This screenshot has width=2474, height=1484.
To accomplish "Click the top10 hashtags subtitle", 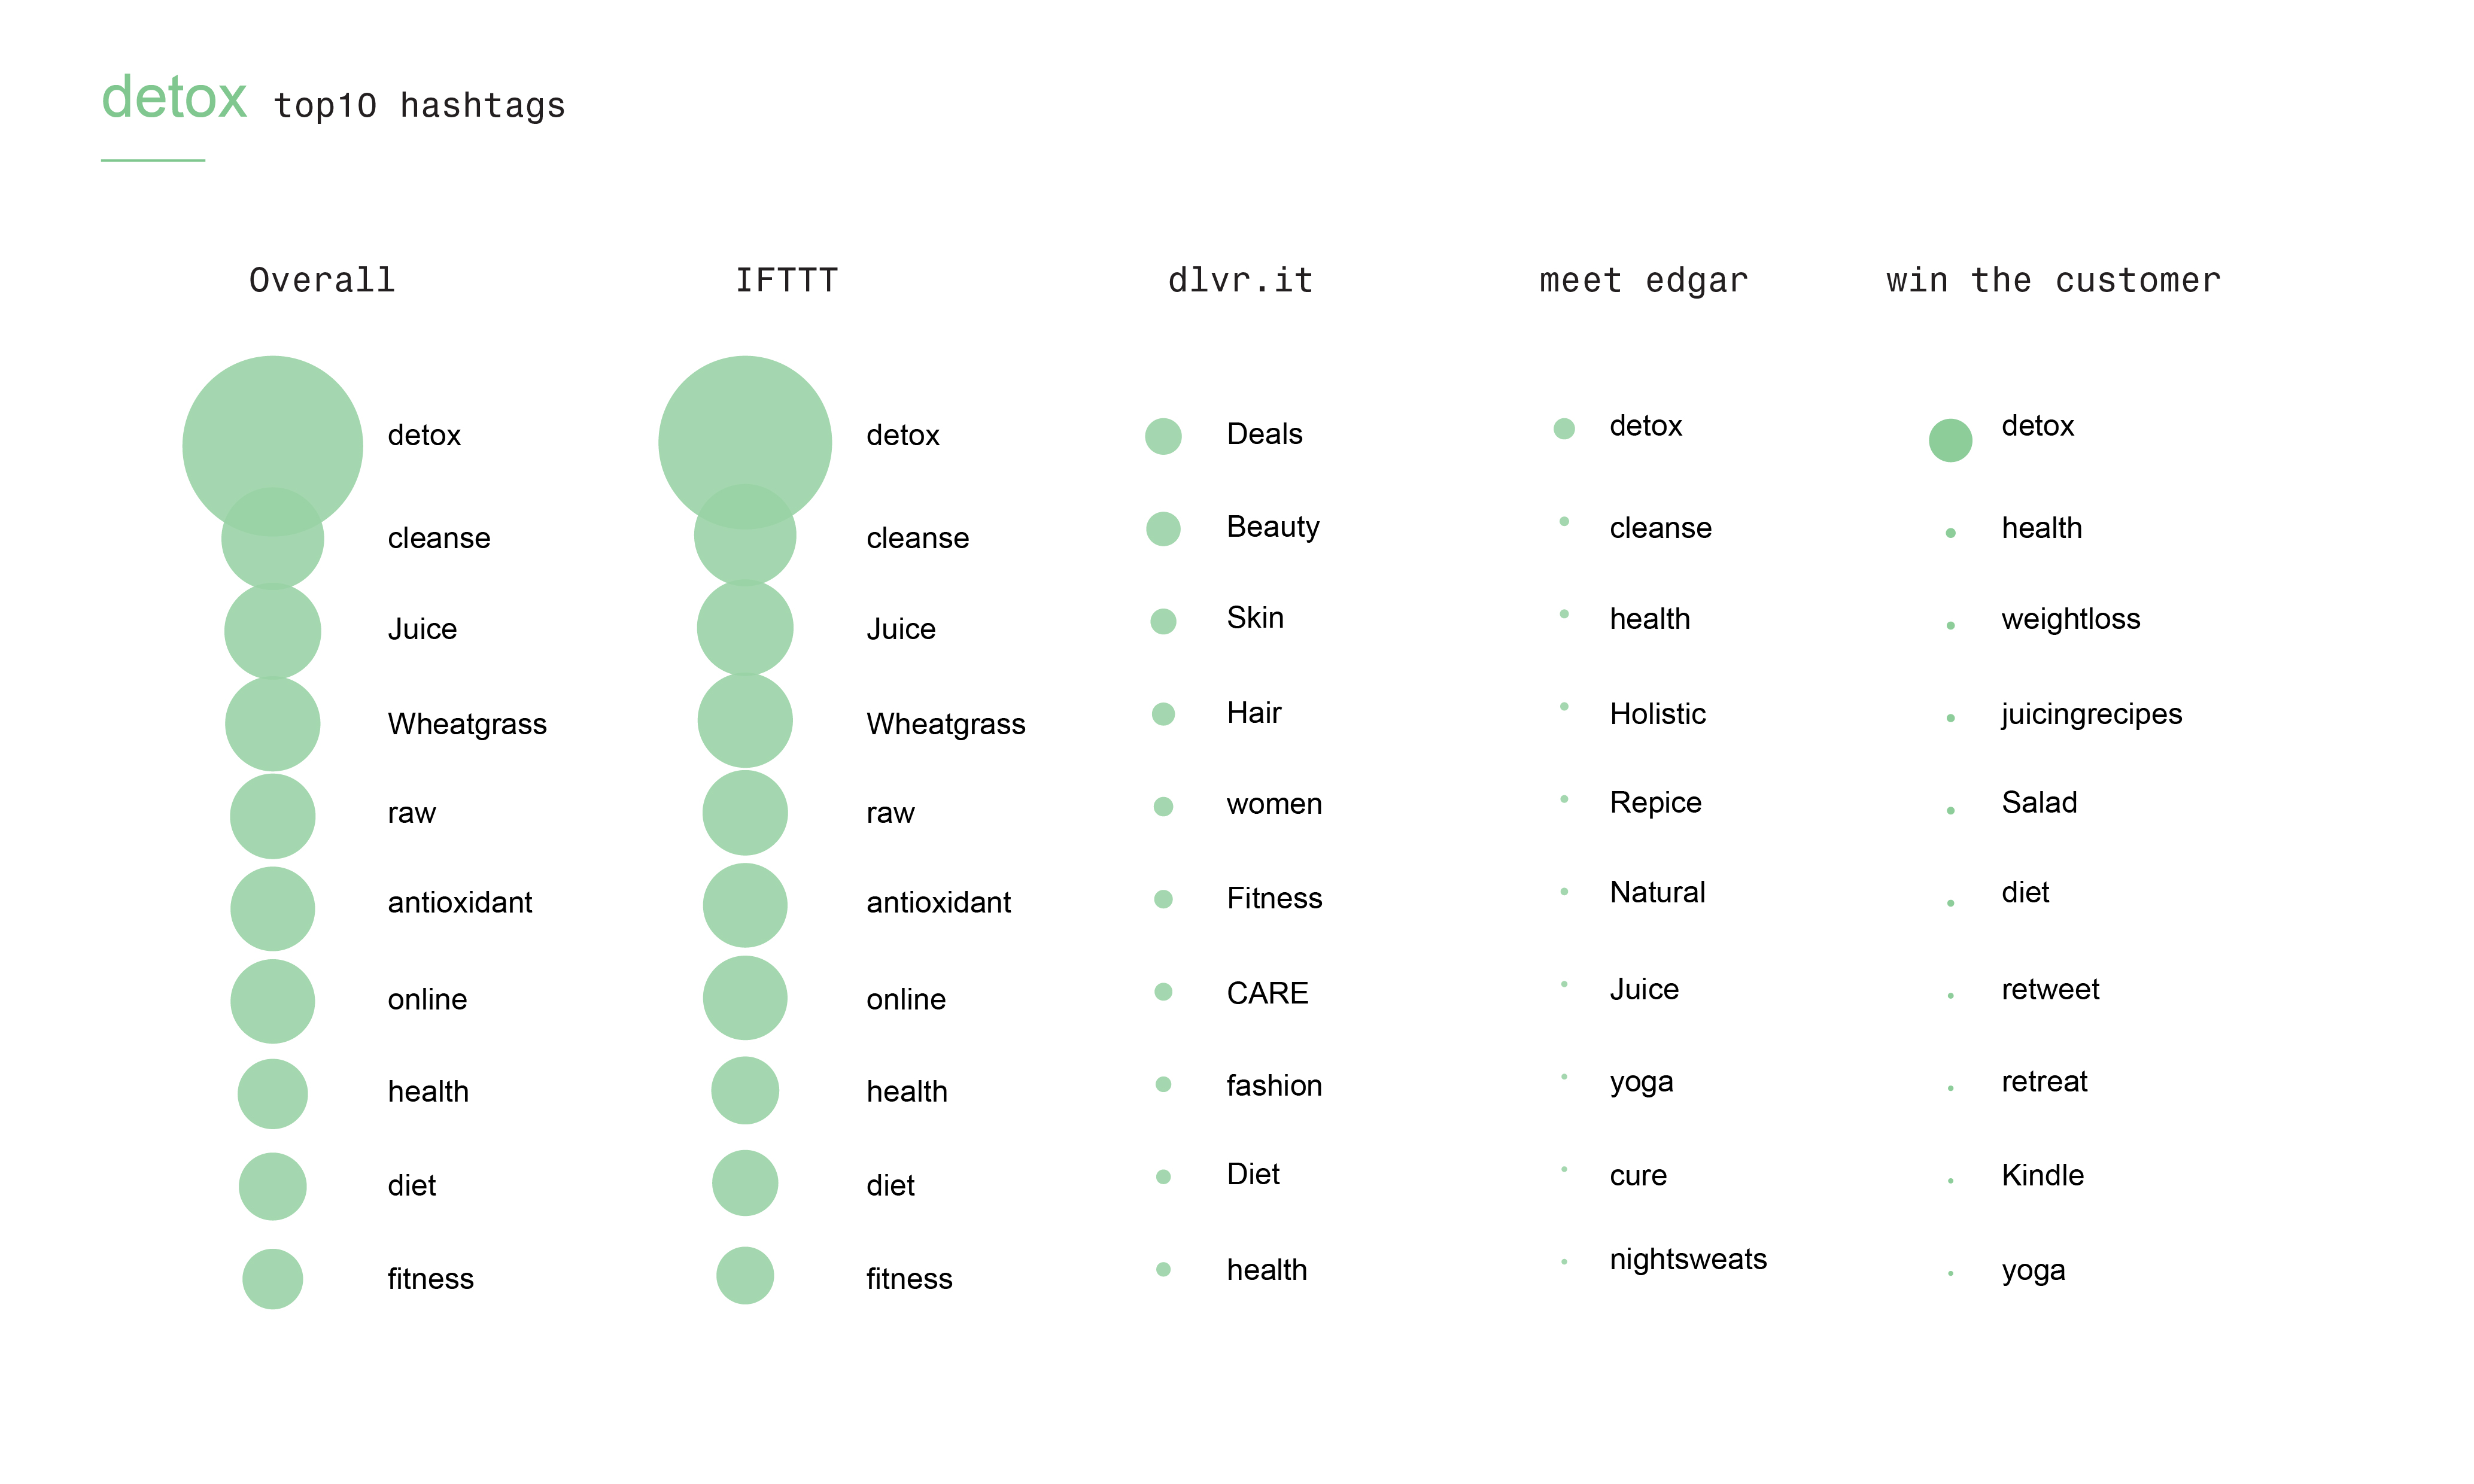I will 420,106.
